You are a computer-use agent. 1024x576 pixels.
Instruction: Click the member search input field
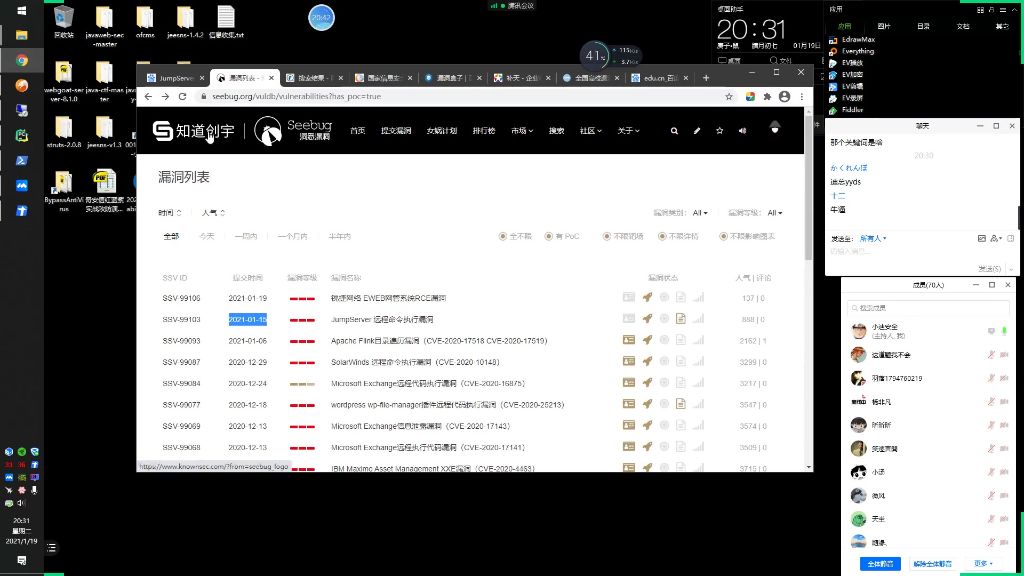tap(928, 308)
